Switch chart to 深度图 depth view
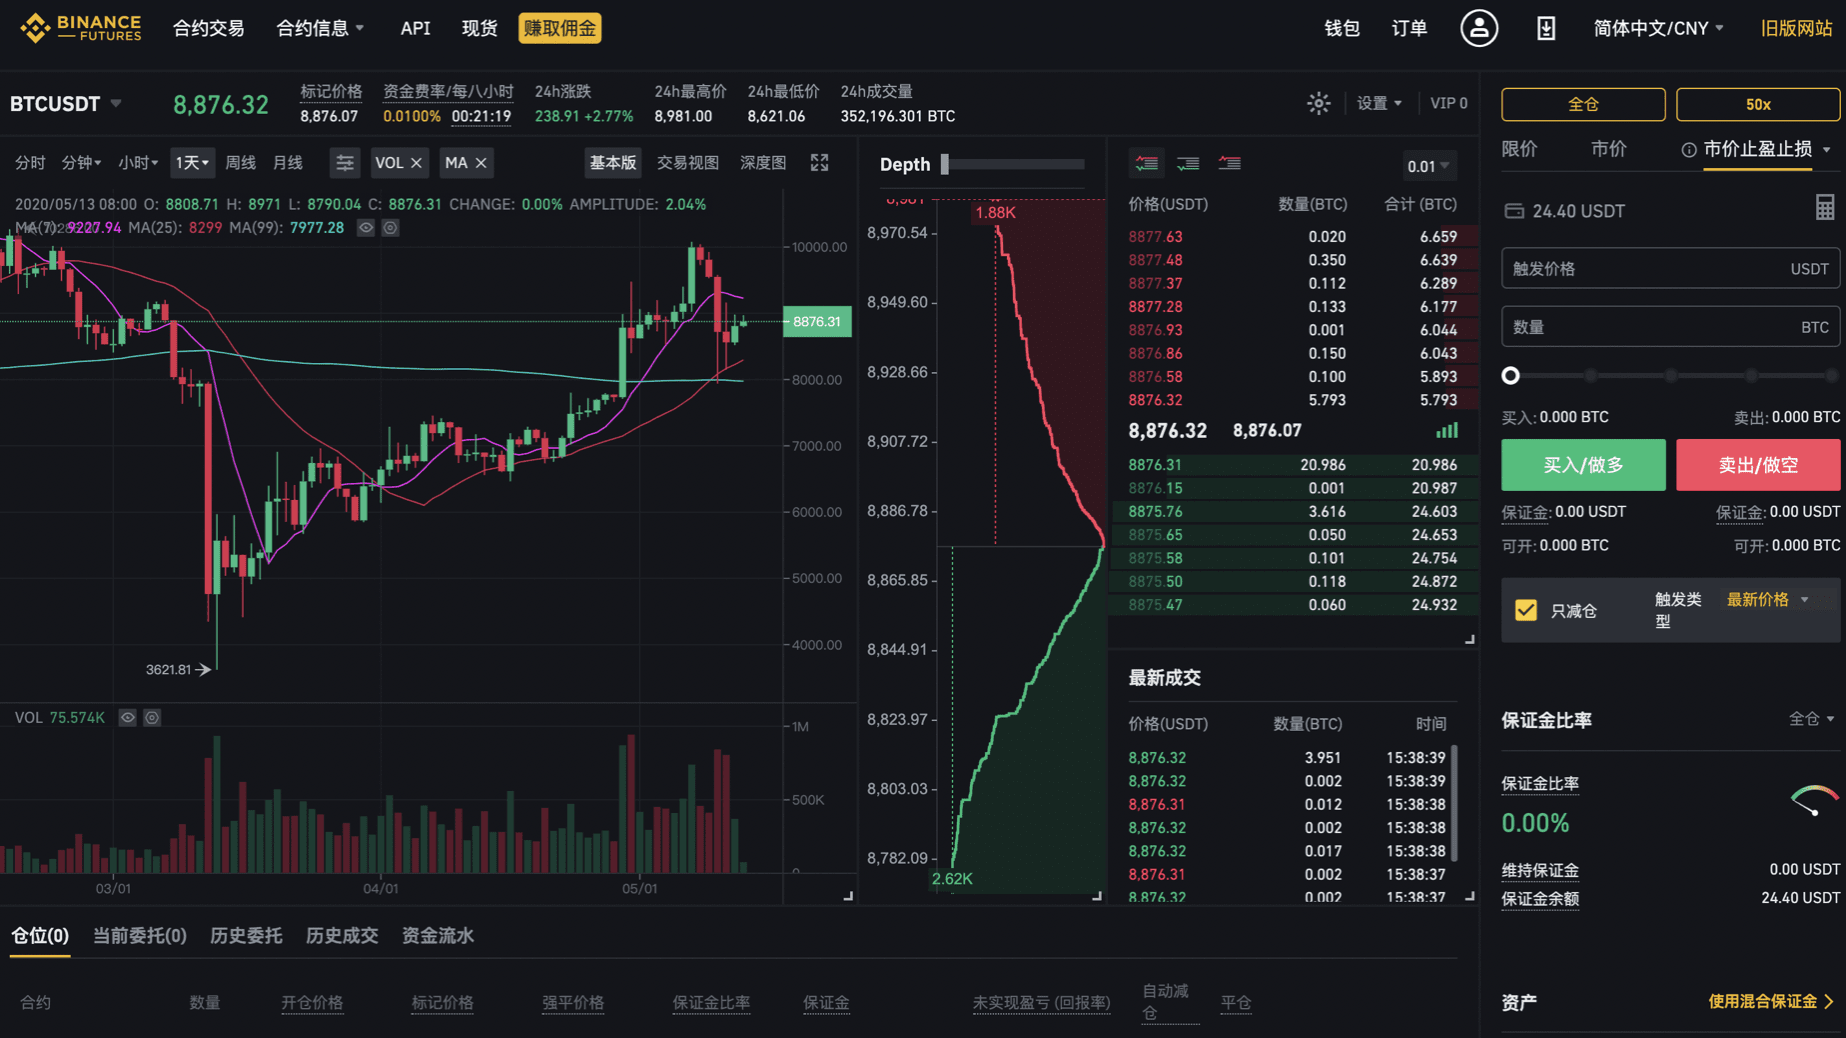This screenshot has height=1038, width=1846. 763,163
